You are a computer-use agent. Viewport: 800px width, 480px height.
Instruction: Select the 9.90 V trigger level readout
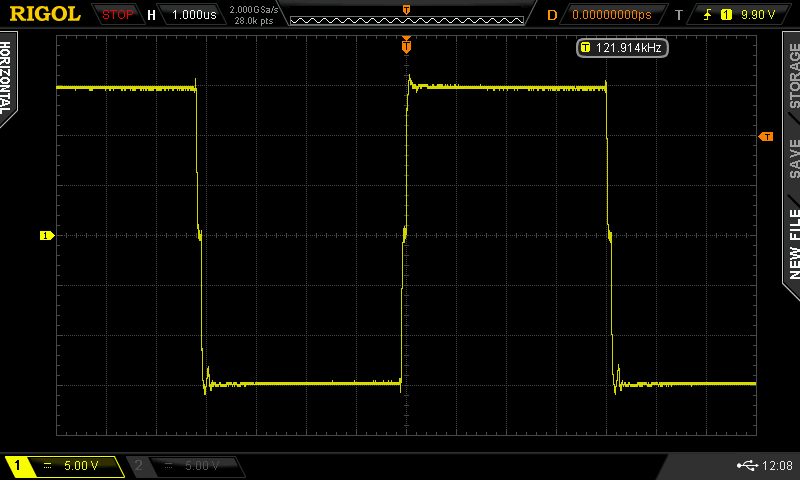pyautogui.click(x=758, y=15)
